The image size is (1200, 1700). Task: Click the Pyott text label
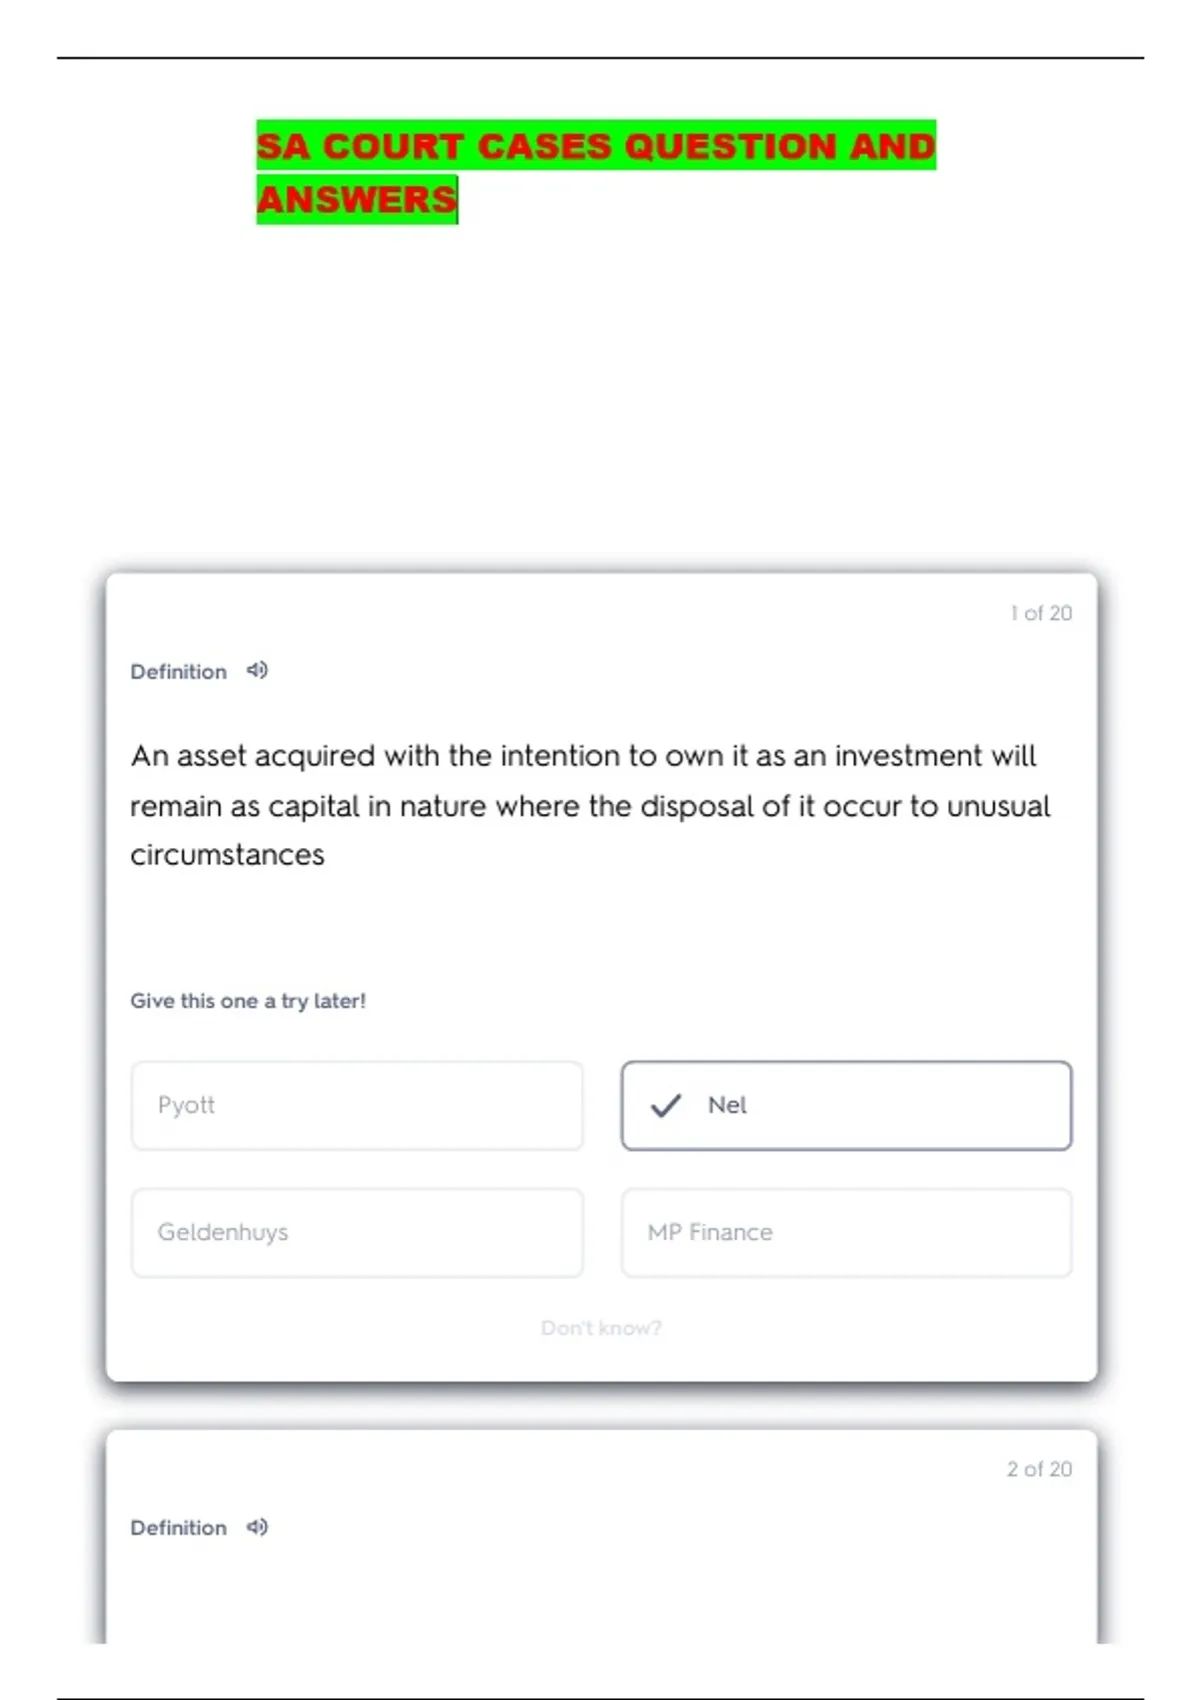click(186, 1105)
